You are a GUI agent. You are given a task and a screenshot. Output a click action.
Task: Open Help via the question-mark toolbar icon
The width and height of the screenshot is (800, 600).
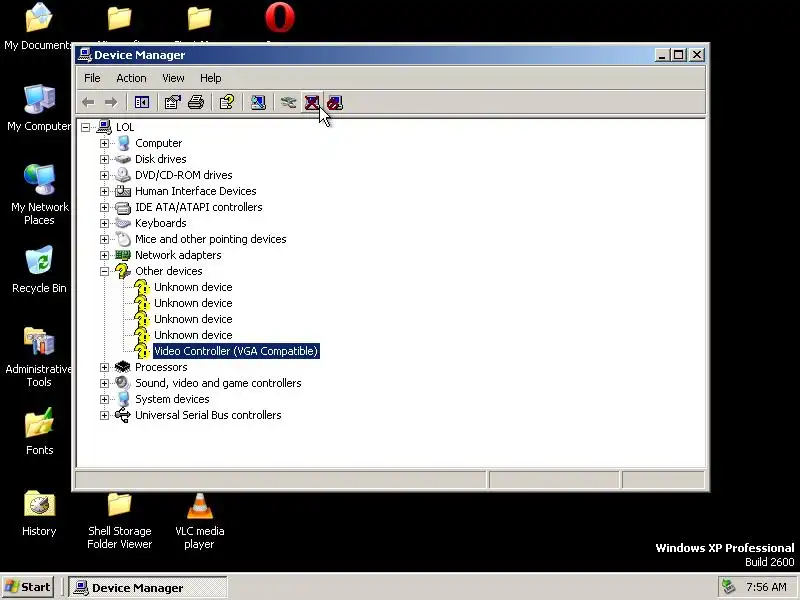227,103
